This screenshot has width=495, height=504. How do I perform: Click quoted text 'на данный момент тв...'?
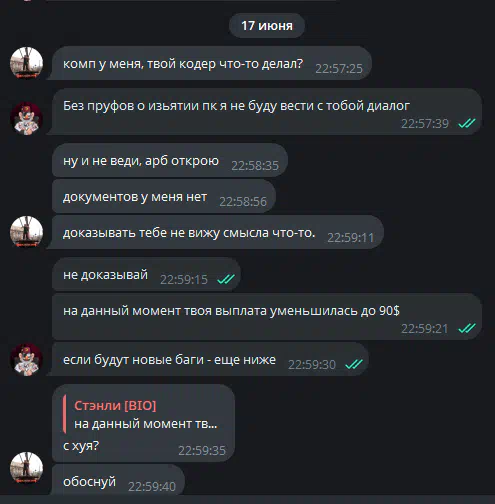pos(146,424)
